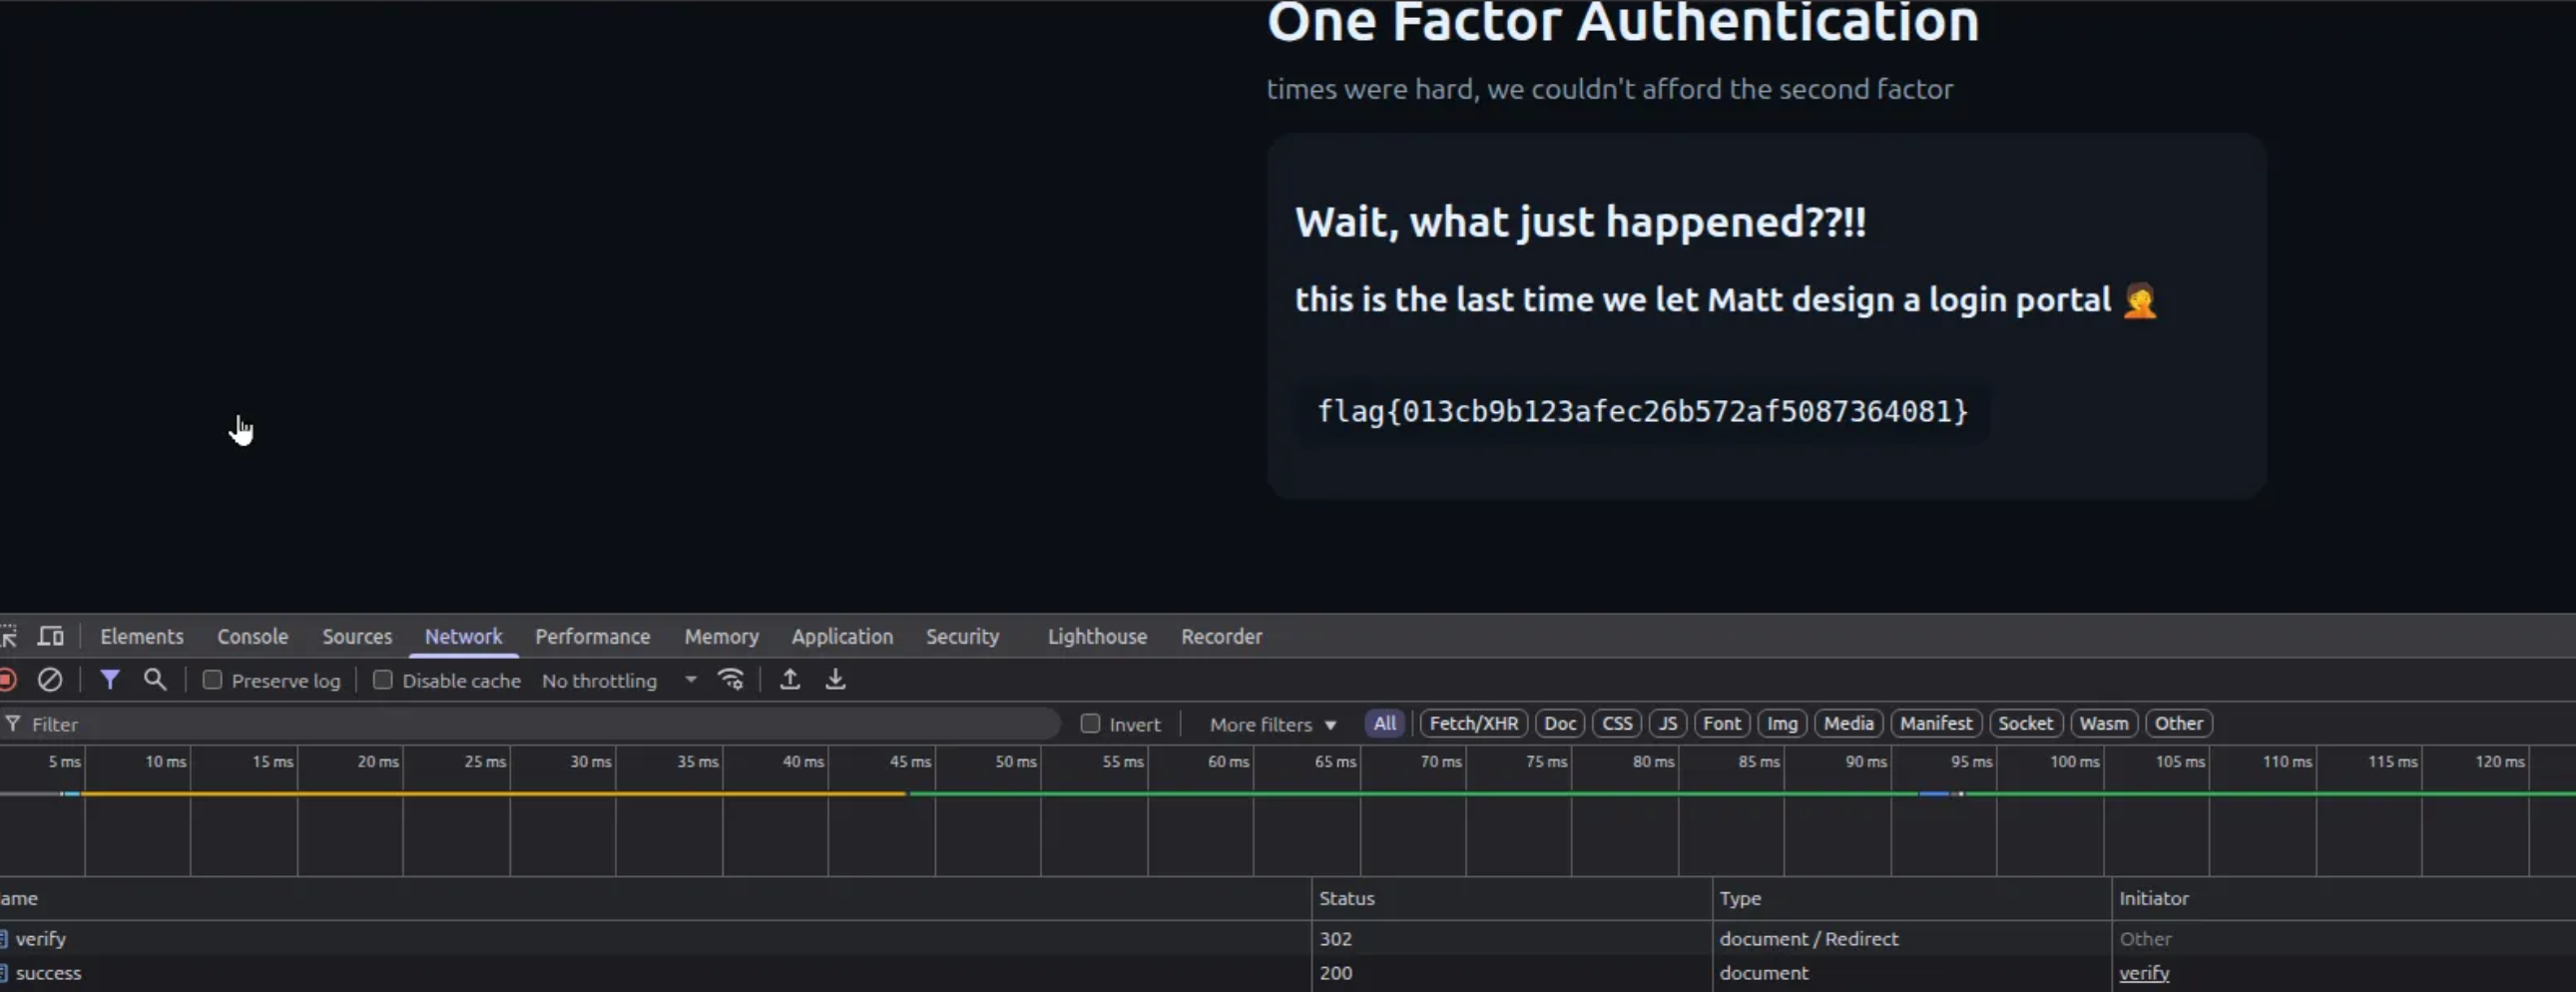Follow the verify initiator link

pos(2143,973)
